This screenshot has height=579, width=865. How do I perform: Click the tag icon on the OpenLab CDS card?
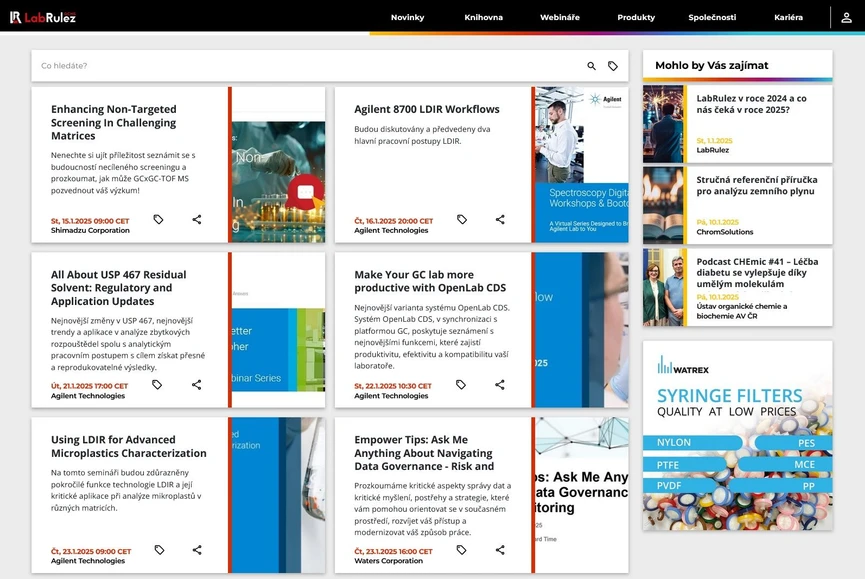(x=460, y=384)
